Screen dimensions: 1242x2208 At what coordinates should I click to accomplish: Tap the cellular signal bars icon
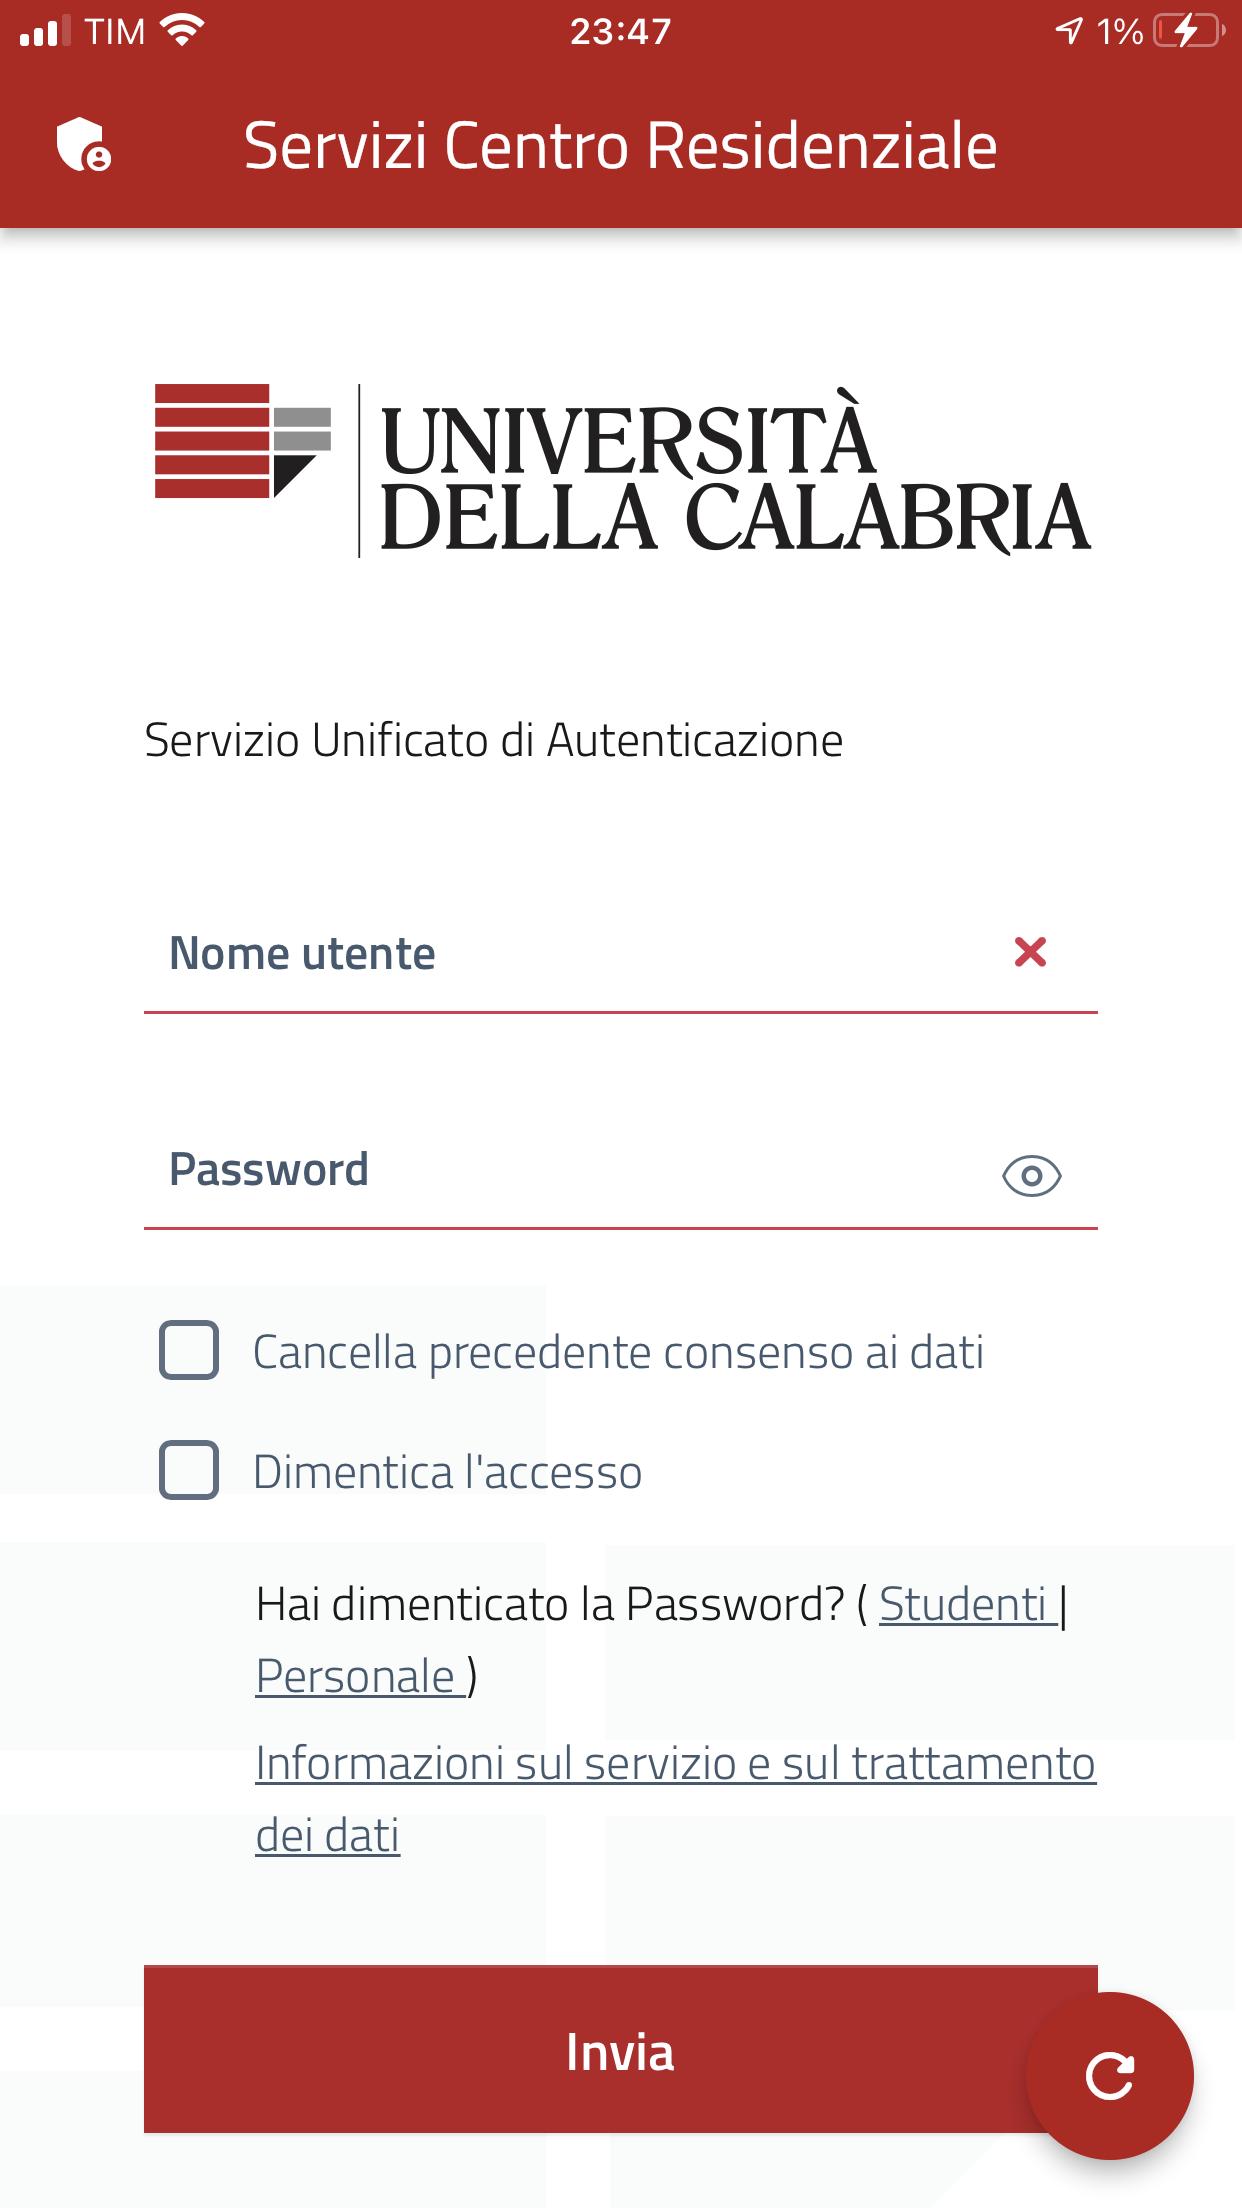click(x=45, y=32)
